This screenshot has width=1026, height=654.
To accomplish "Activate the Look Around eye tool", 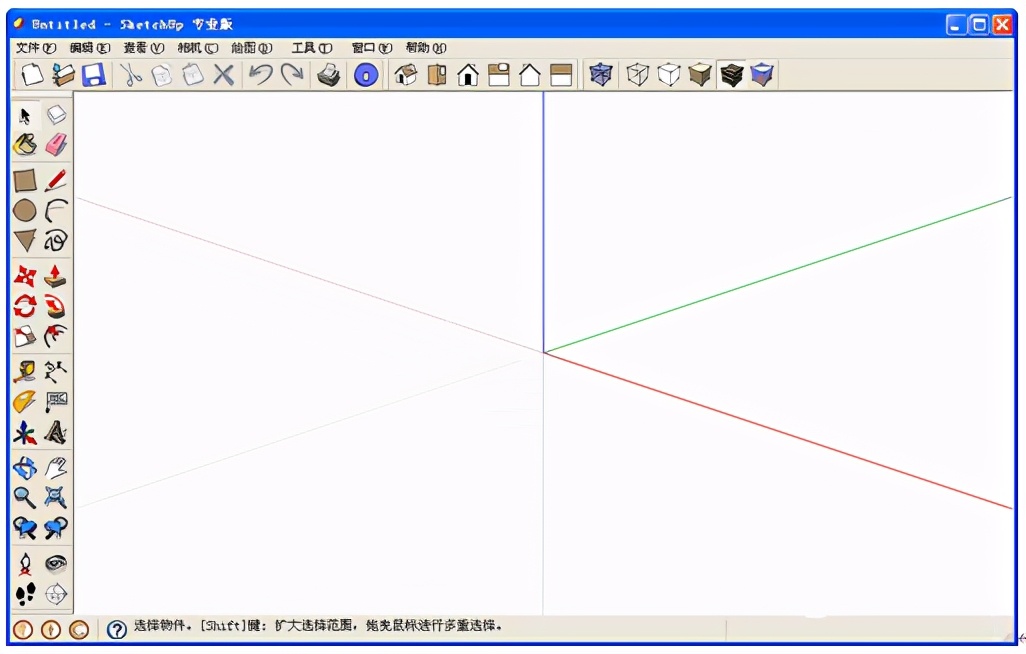I will pos(56,564).
